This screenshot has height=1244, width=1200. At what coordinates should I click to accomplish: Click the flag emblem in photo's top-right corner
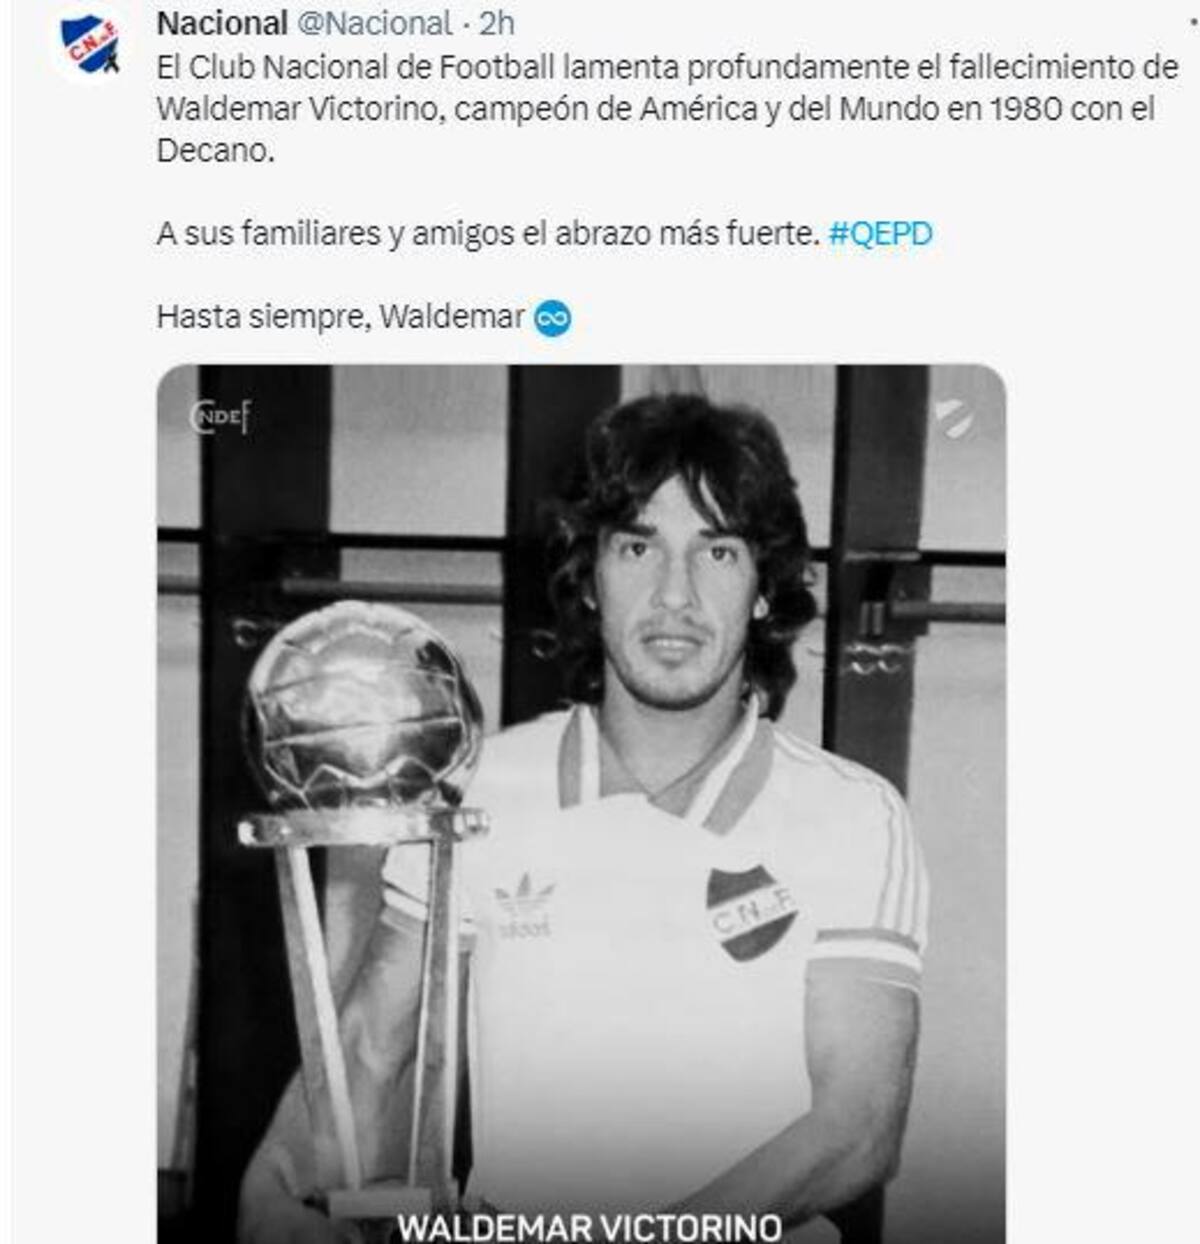[x=954, y=417]
